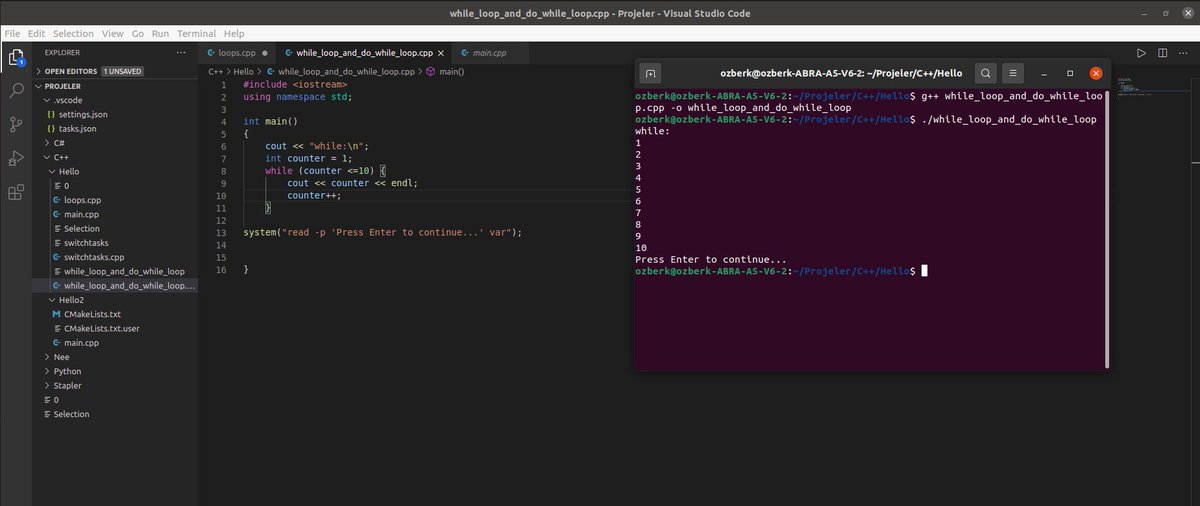1200x506 pixels.
Task: Open the View menu
Action: click(114, 33)
